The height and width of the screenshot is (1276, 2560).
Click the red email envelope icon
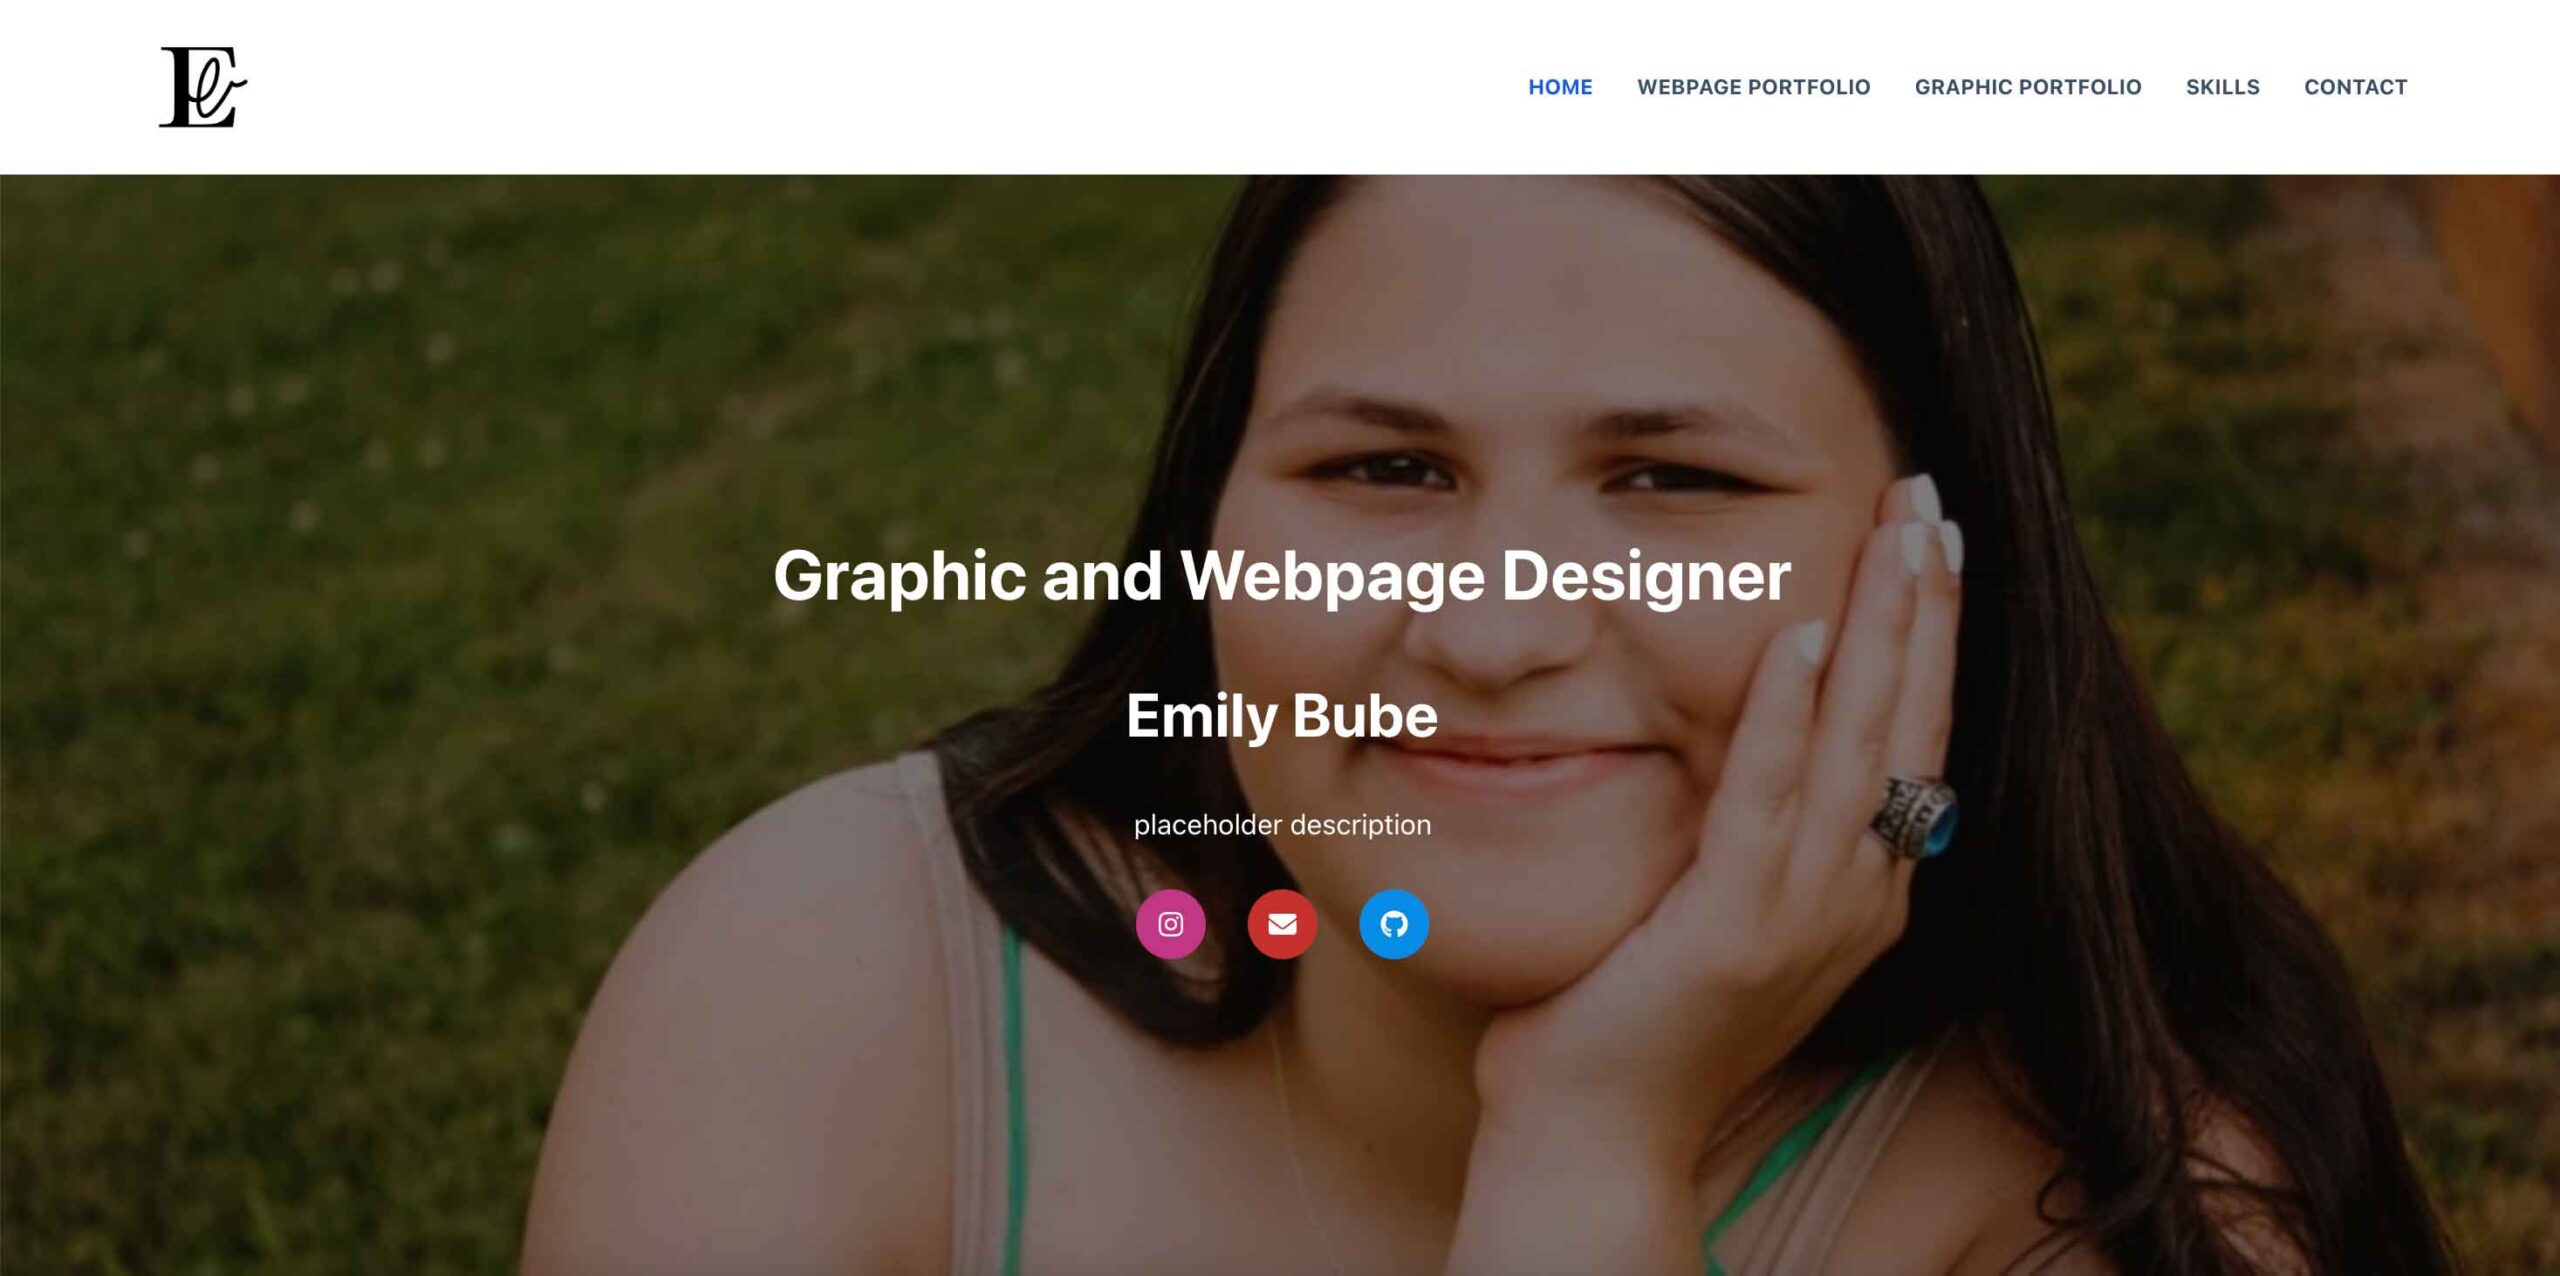pos(1282,924)
